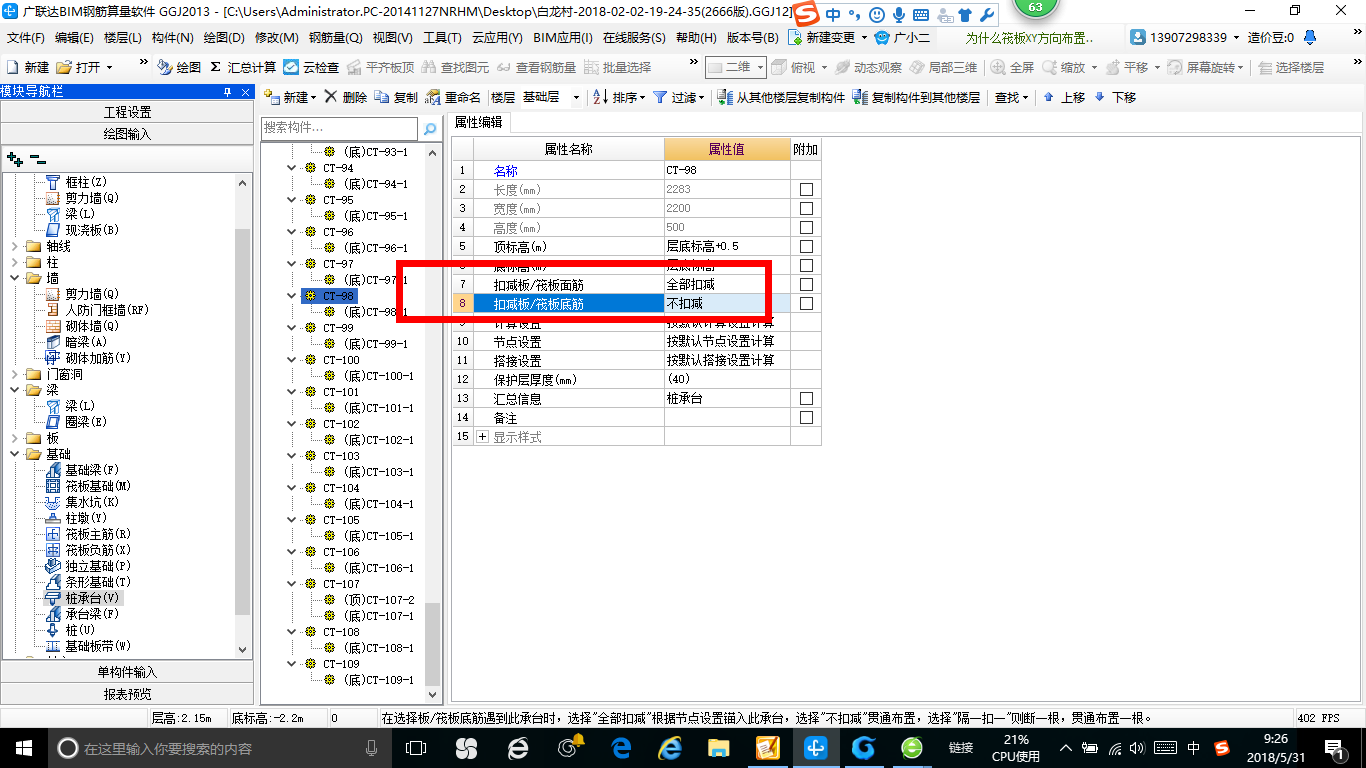Click 从其他楼层复制构件 icon
The height and width of the screenshot is (768, 1366).
pyautogui.click(x=726, y=97)
